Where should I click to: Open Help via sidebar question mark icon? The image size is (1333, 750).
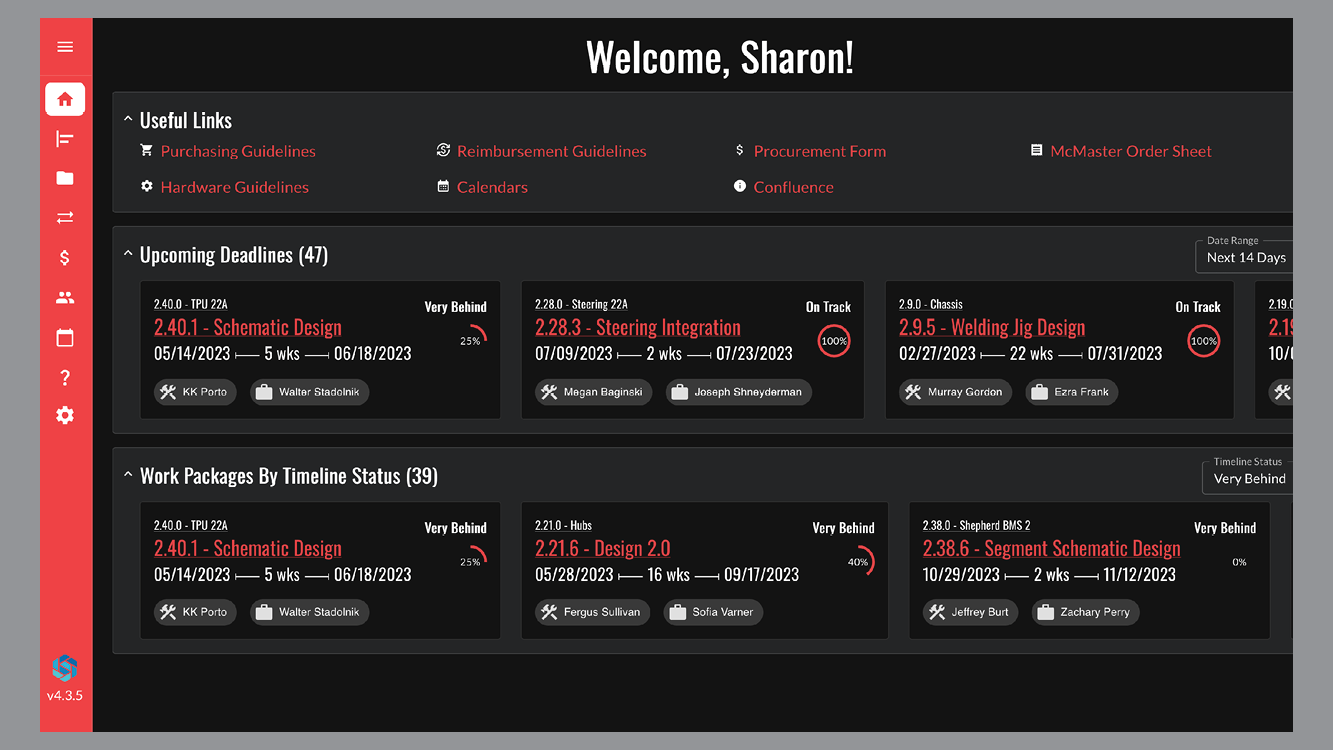point(65,378)
